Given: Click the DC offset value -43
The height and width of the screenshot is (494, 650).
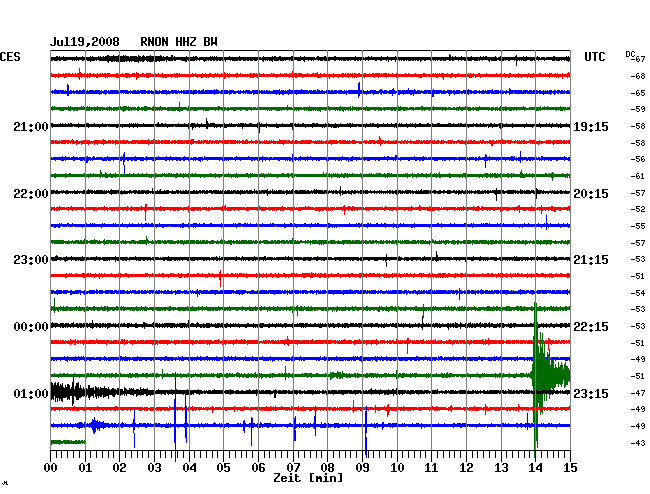Looking at the screenshot, I should click(638, 443).
